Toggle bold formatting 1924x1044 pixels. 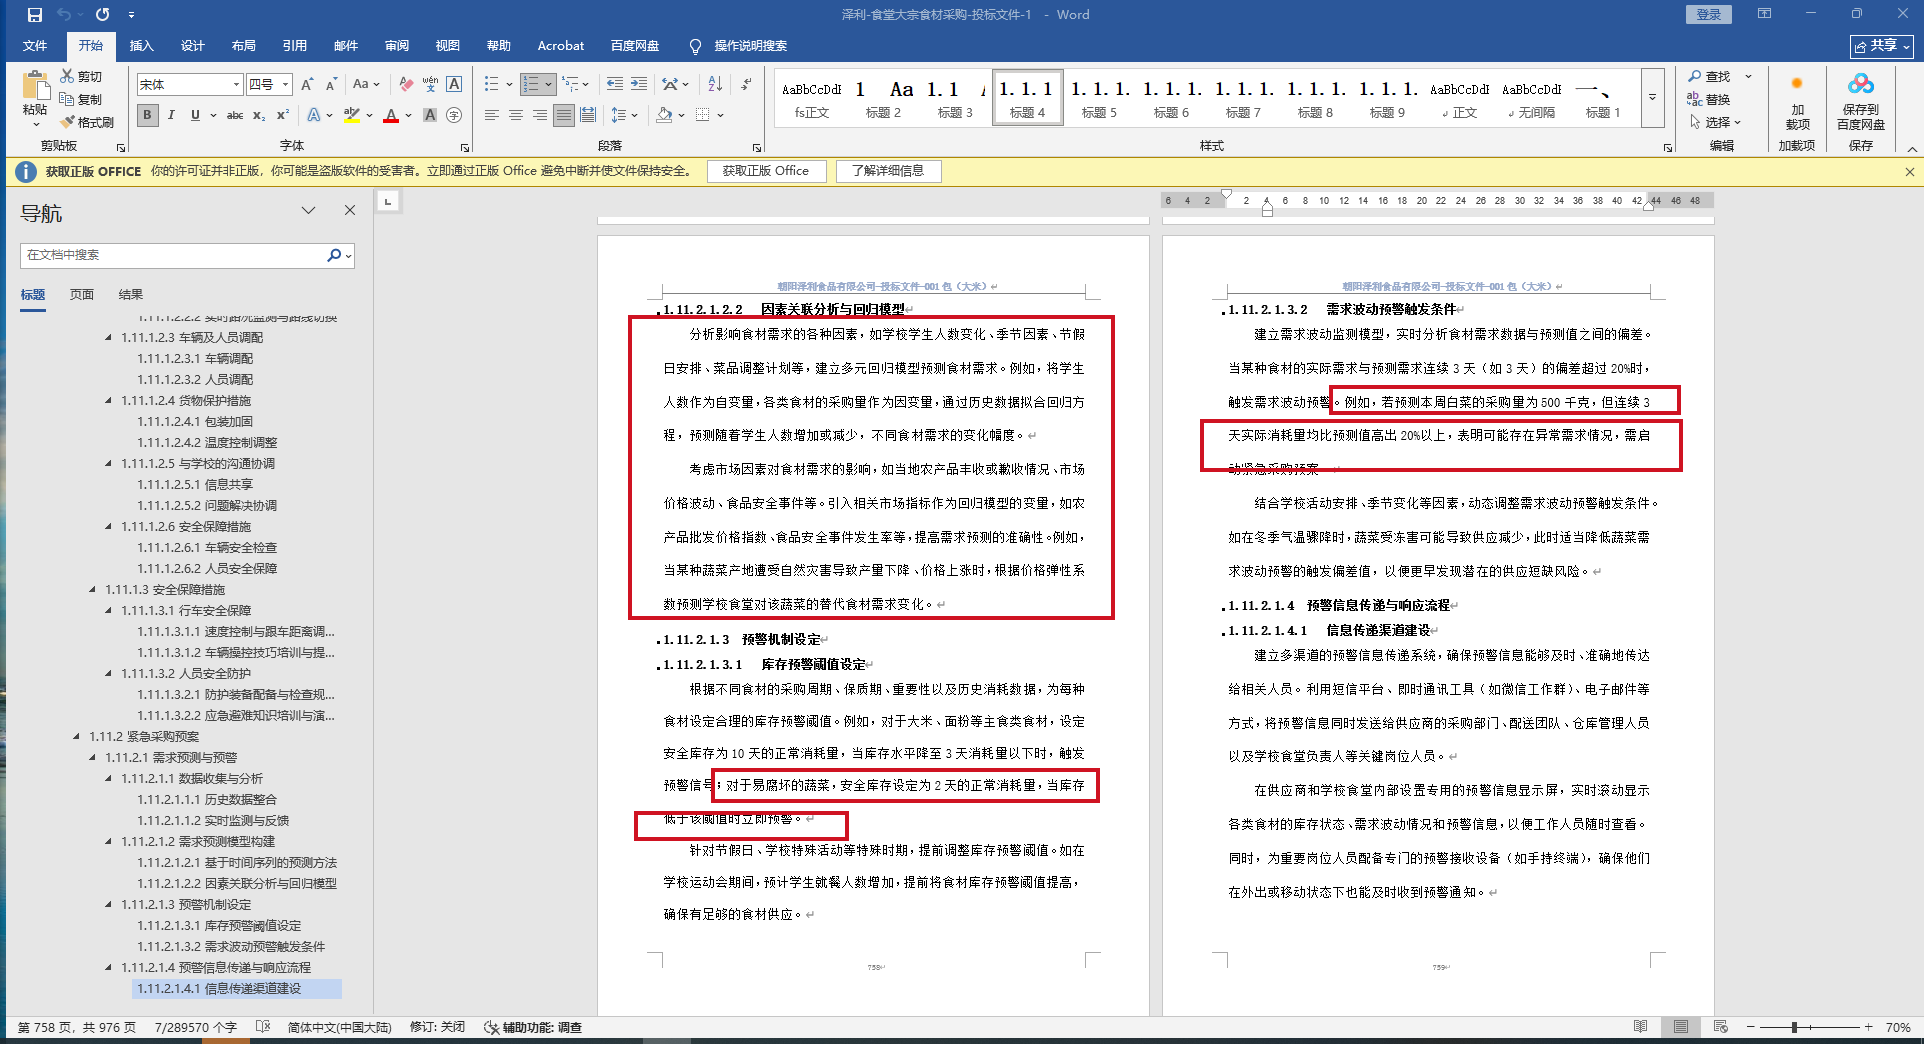147,115
